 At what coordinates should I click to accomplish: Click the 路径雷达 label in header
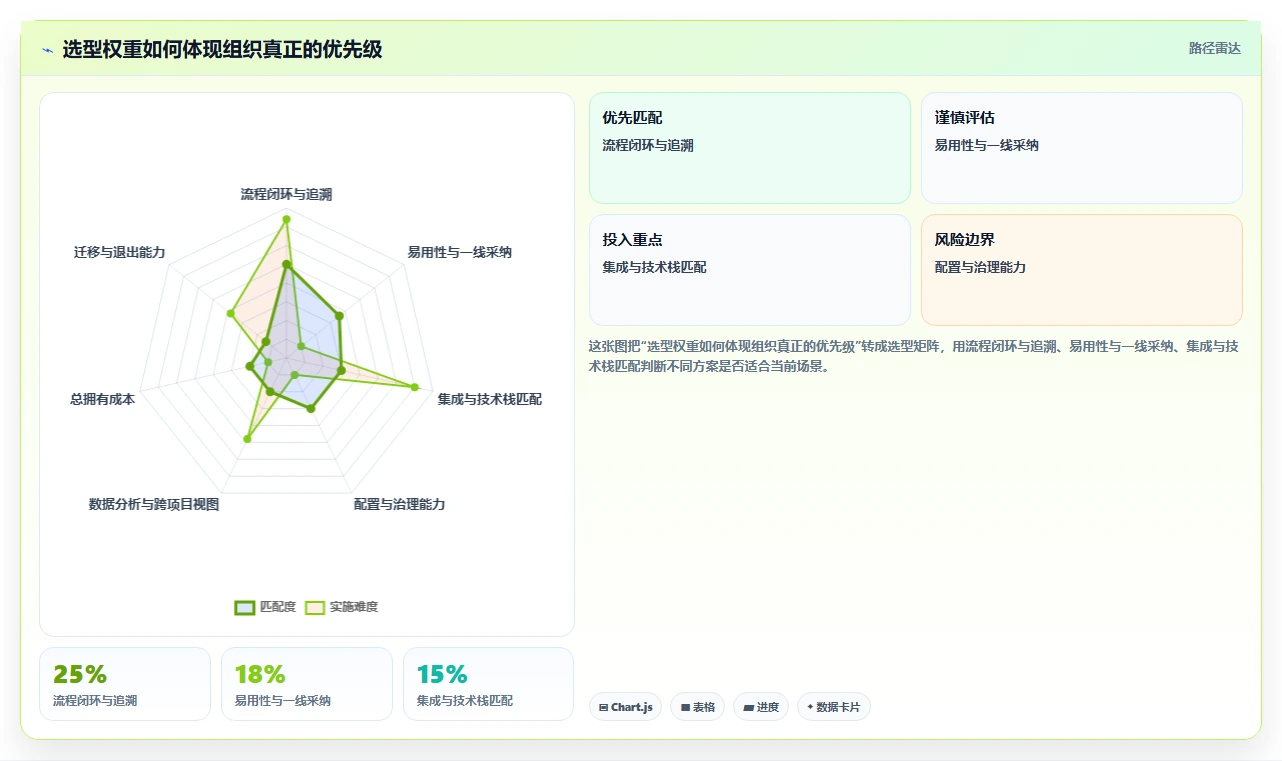click(x=1214, y=48)
